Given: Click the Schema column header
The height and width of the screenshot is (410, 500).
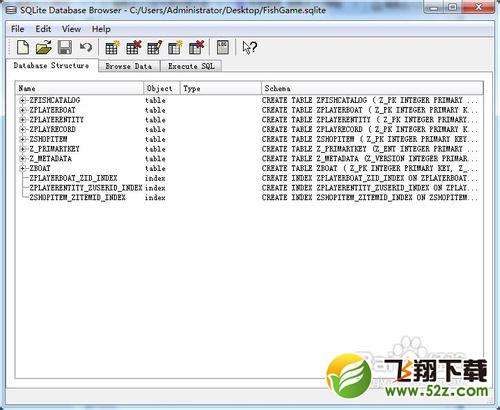Looking at the screenshot, I should 372,88.
